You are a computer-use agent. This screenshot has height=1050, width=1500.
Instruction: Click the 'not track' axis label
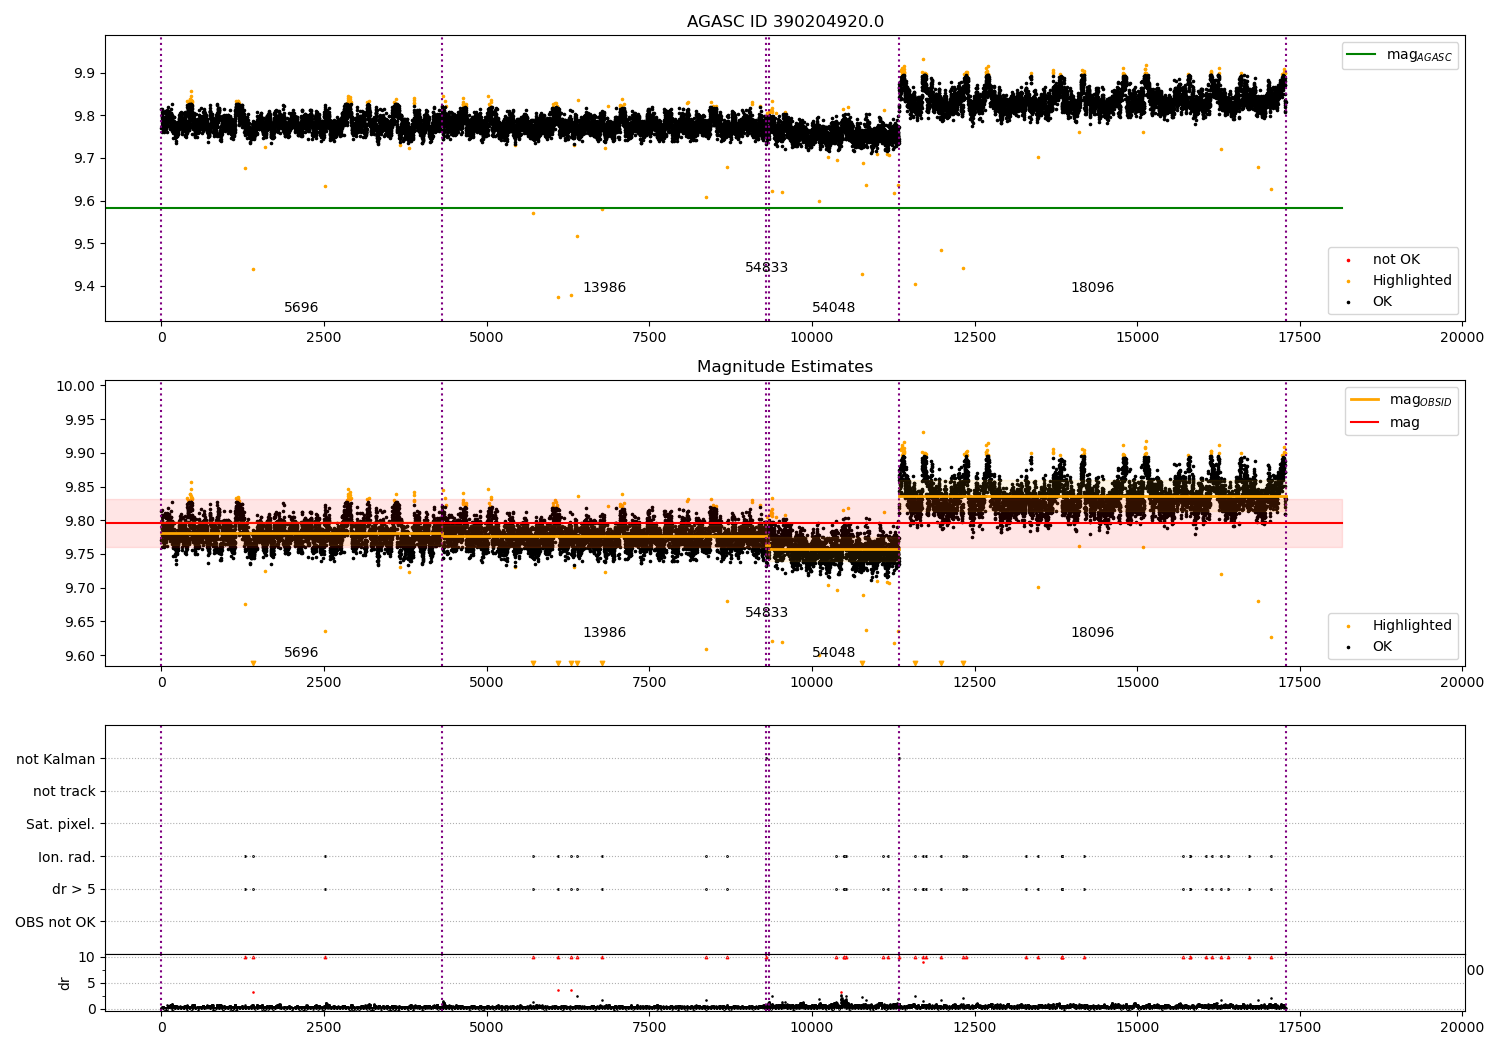coord(64,792)
